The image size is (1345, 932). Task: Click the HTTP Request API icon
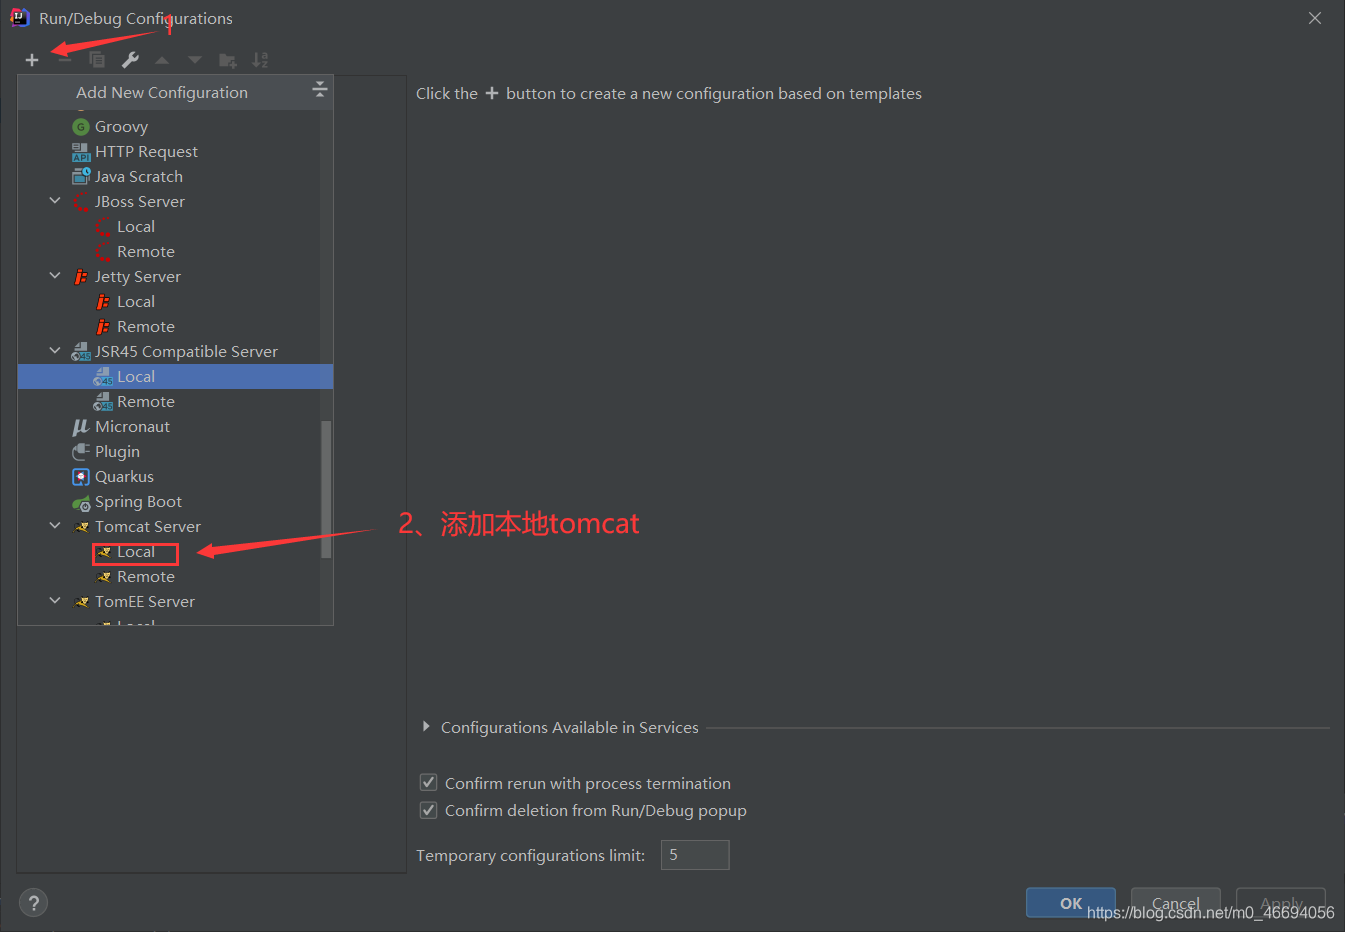[81, 152]
